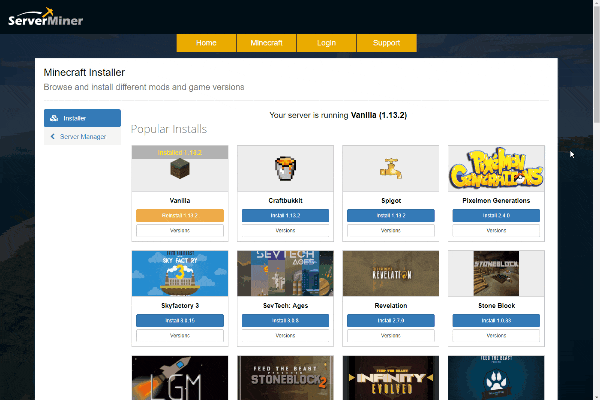
Task: Select the Installer sidebar tab
Action: click(x=82, y=118)
